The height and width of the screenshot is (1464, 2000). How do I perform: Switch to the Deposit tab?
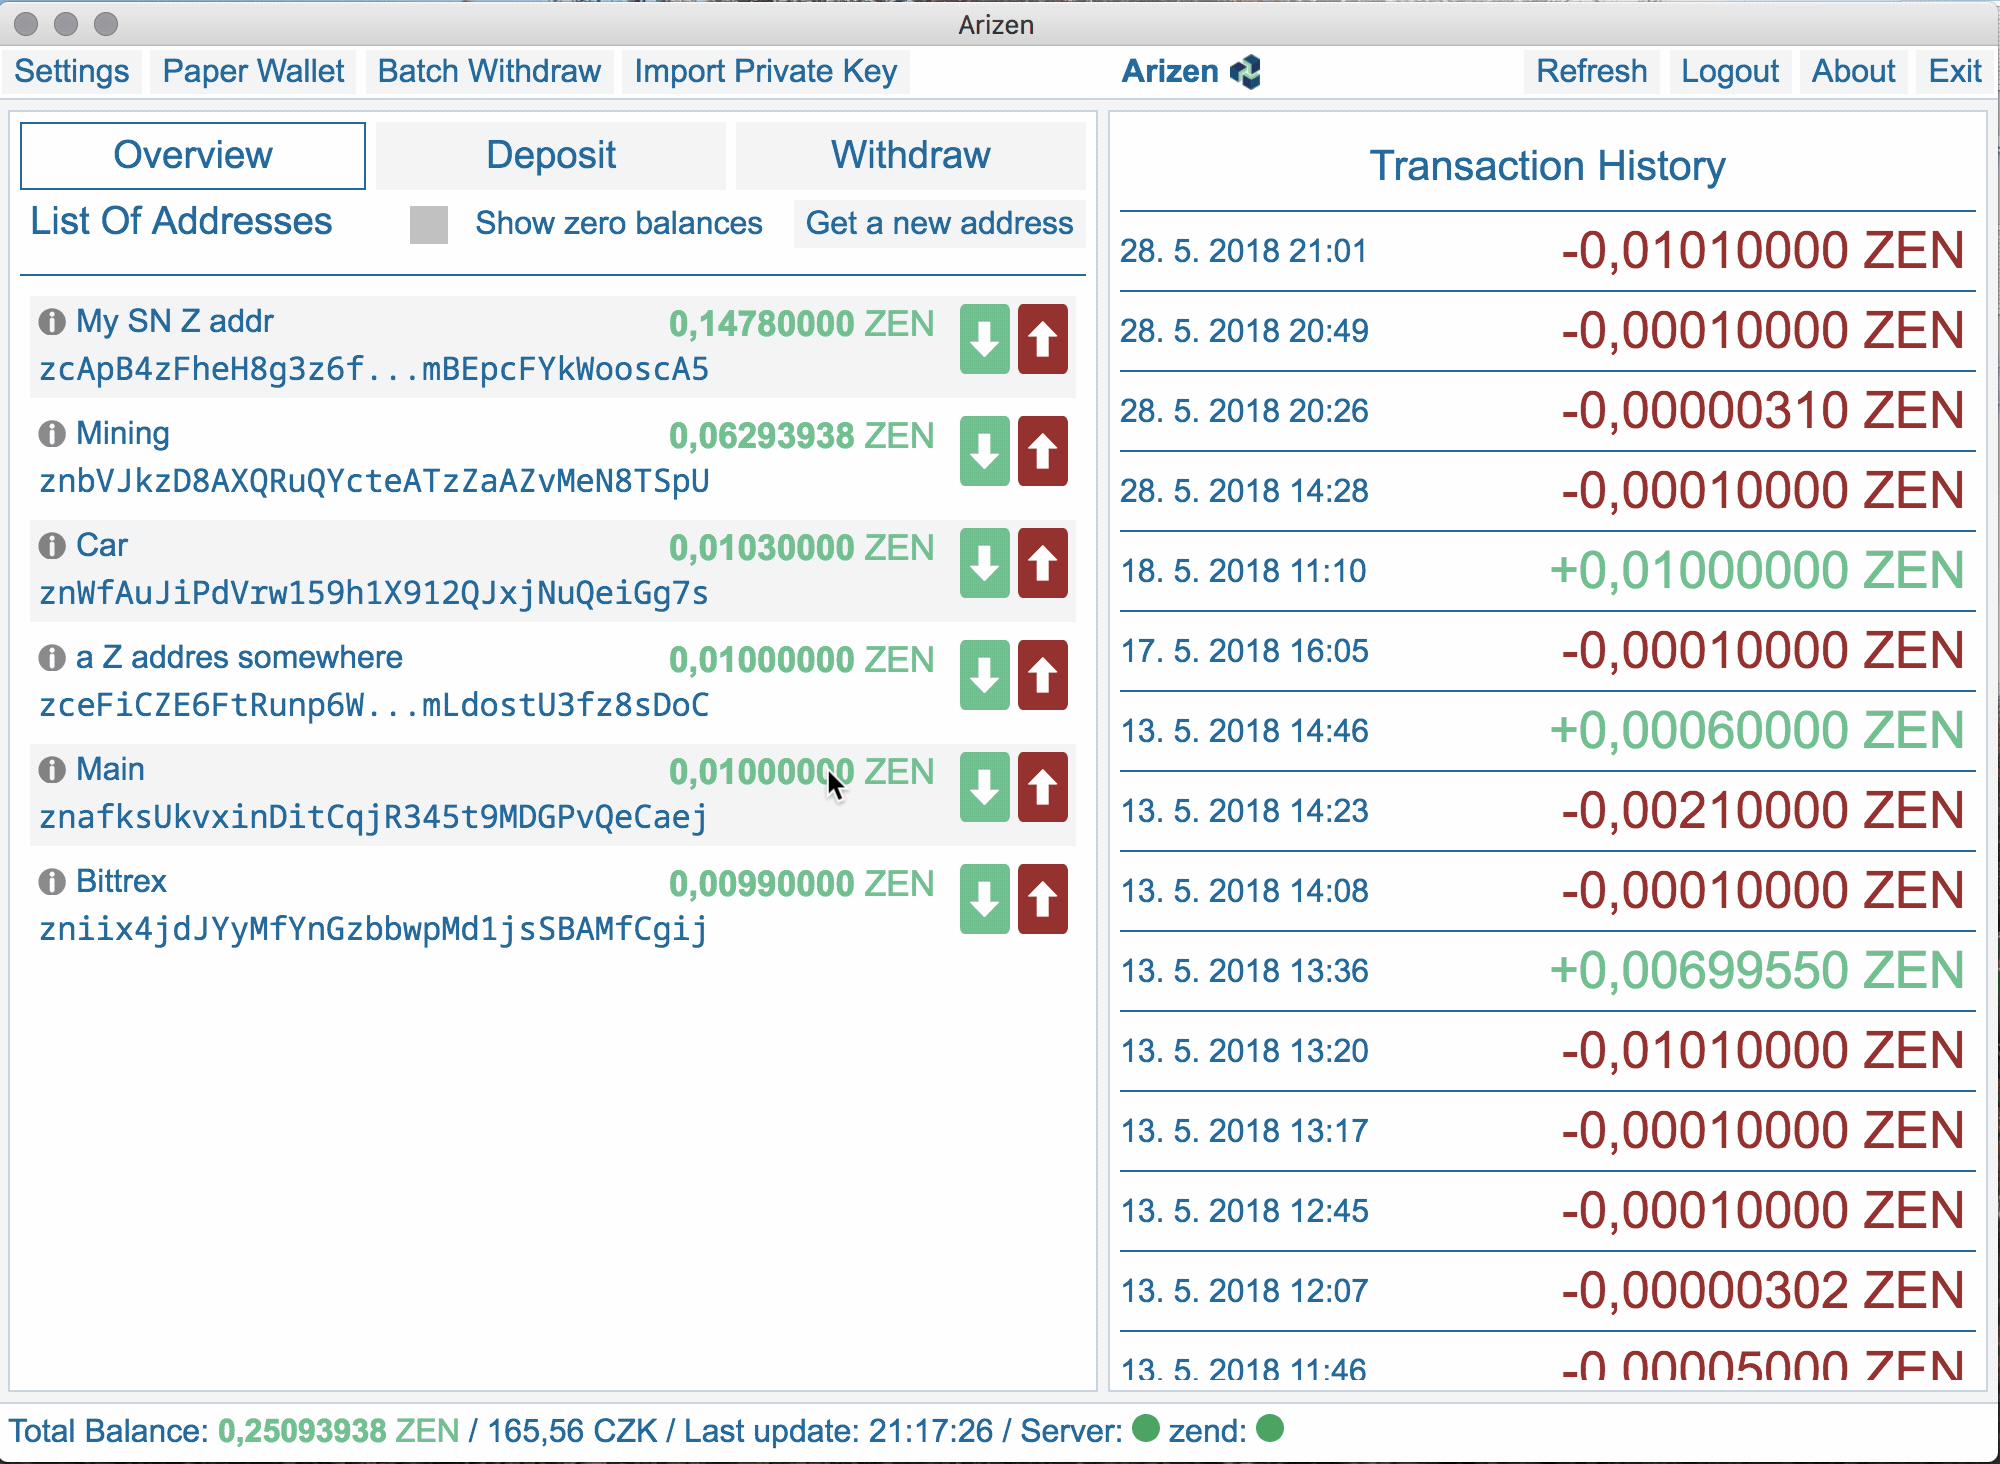[550, 156]
